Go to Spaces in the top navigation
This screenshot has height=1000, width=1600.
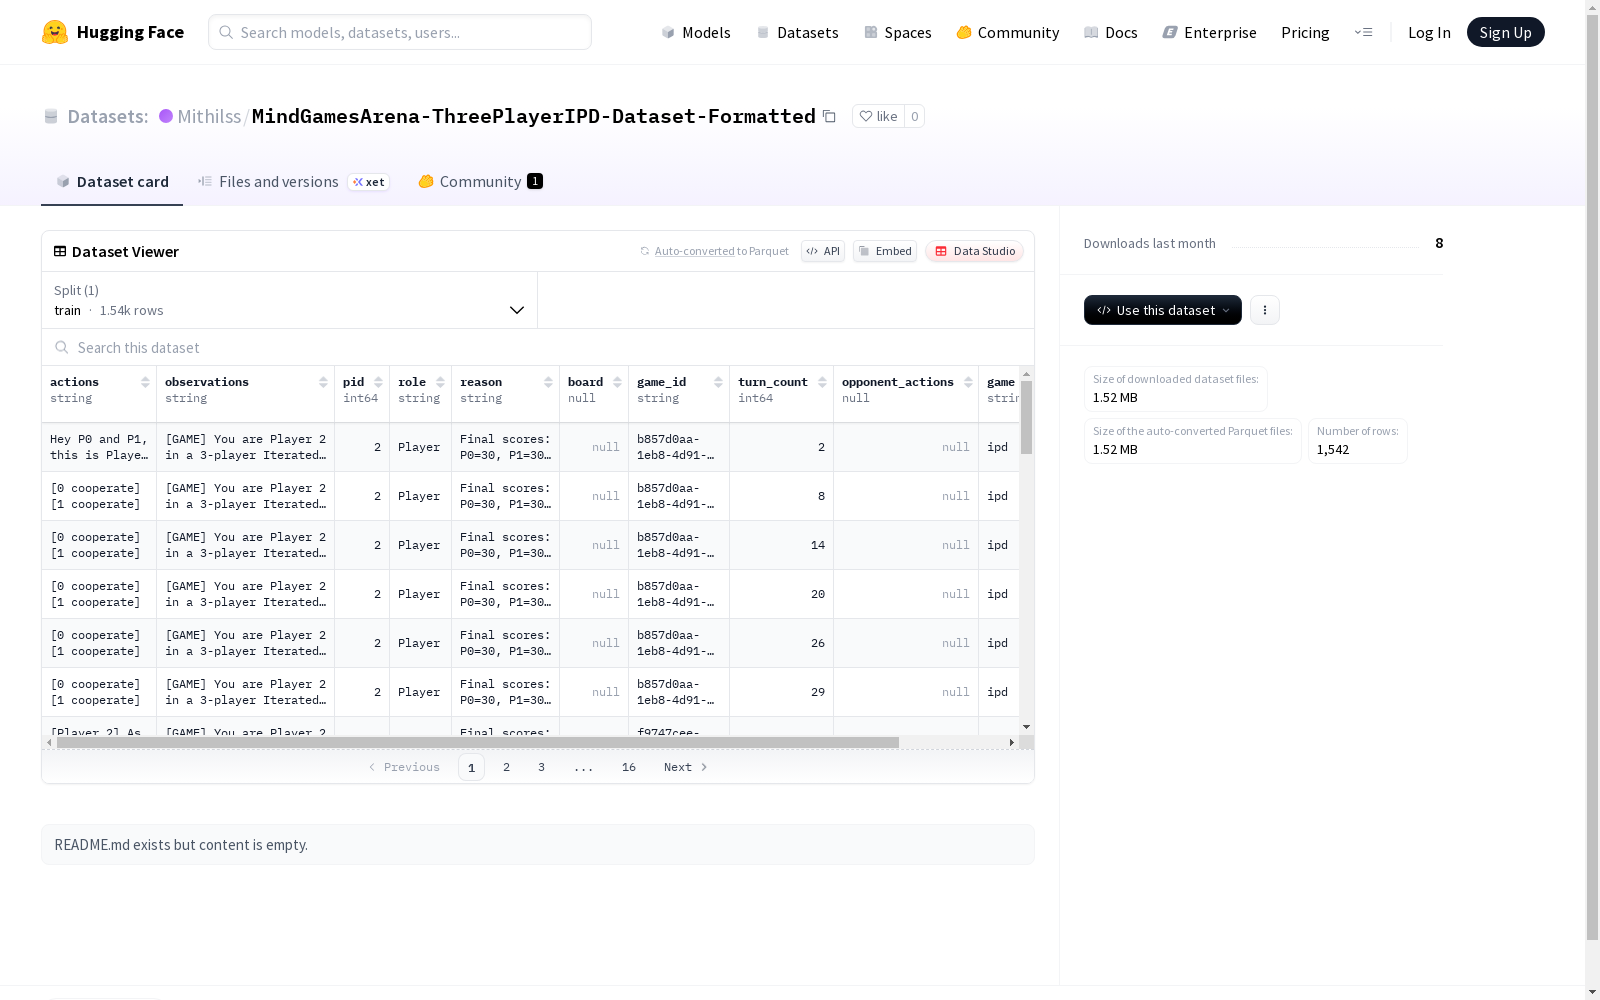898,32
